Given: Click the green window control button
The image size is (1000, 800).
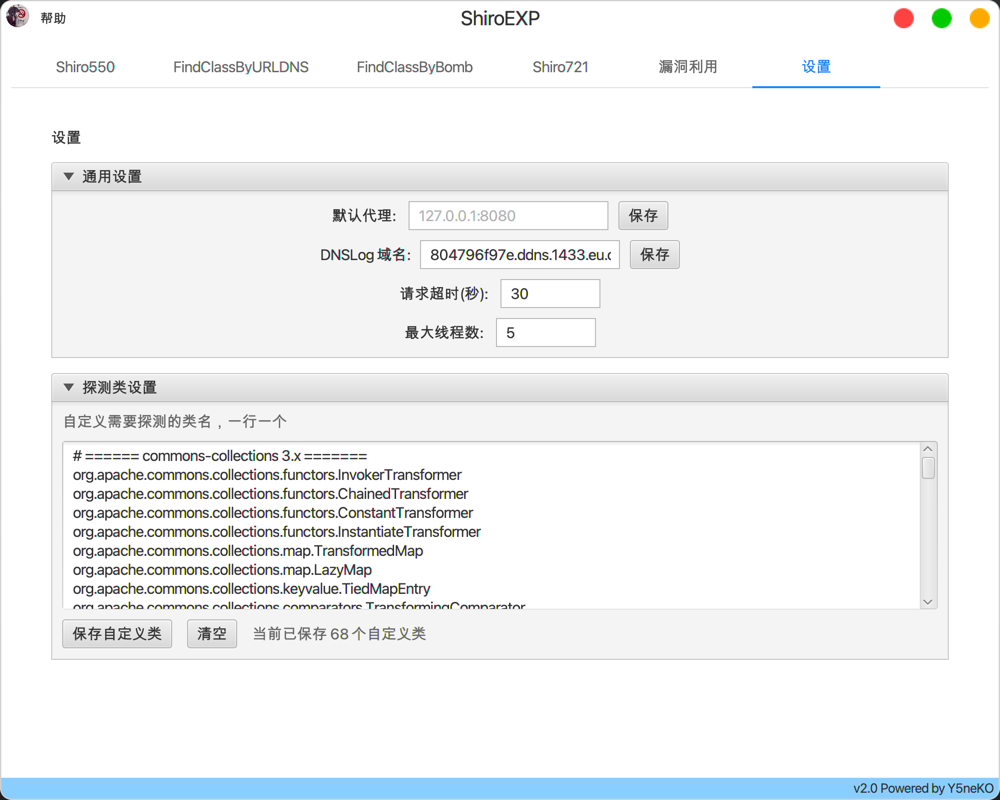Looking at the screenshot, I should click(941, 18).
